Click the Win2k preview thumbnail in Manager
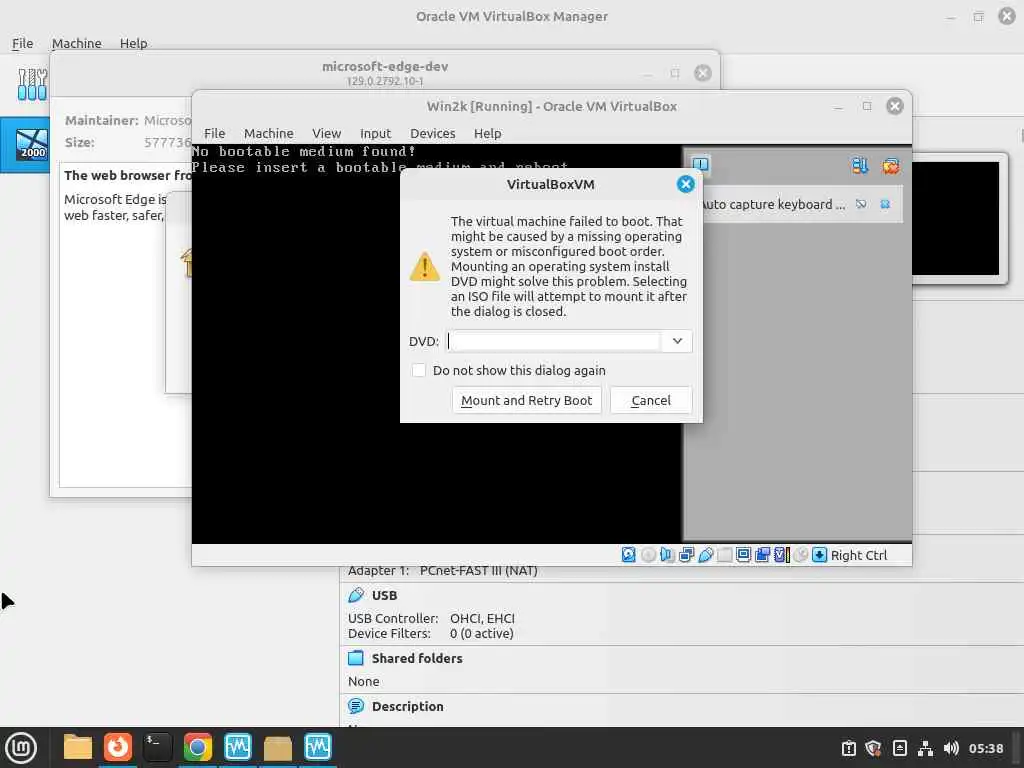This screenshot has height=768, width=1024. click(955, 218)
